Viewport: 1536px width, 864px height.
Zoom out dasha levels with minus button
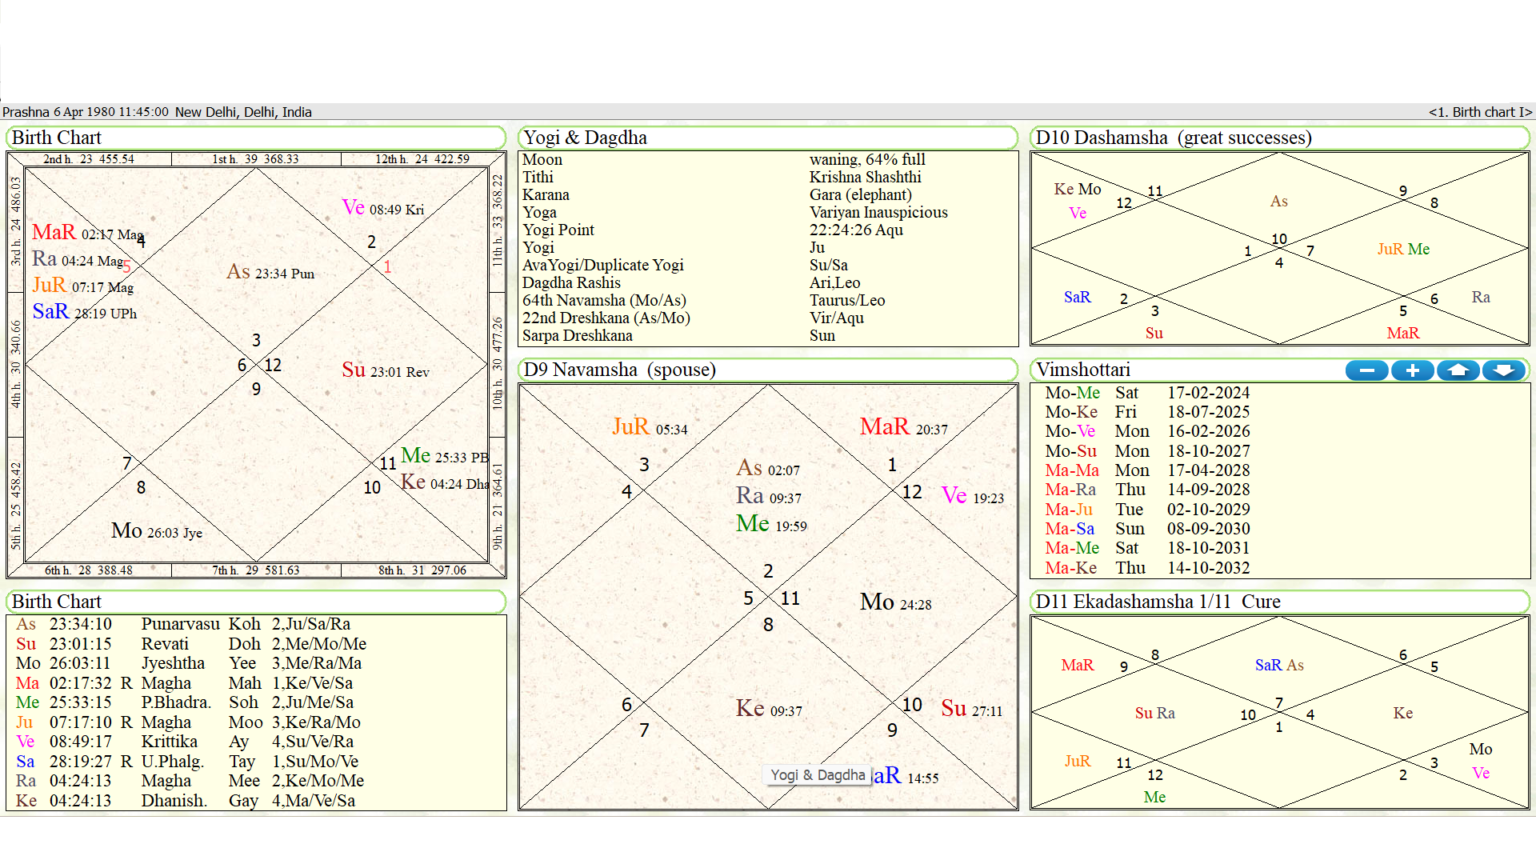(x=1367, y=370)
